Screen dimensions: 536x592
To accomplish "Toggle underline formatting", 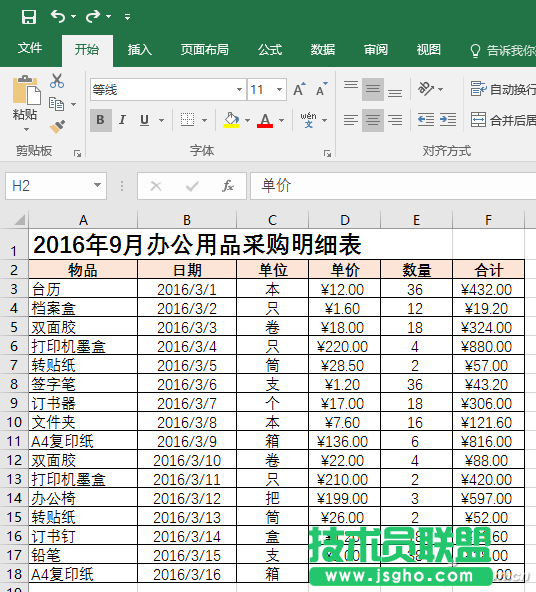I will [144, 120].
